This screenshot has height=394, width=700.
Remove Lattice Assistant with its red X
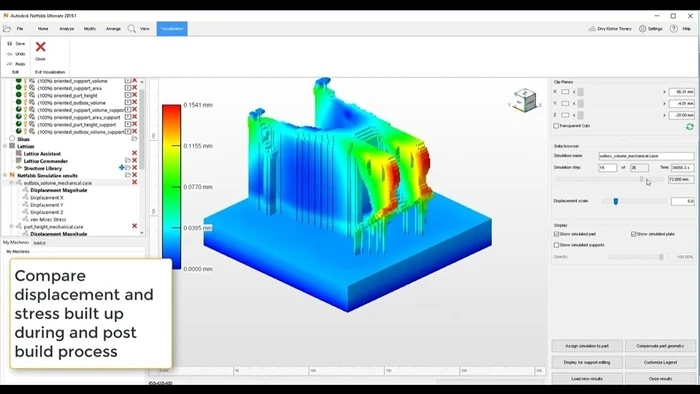(x=134, y=153)
